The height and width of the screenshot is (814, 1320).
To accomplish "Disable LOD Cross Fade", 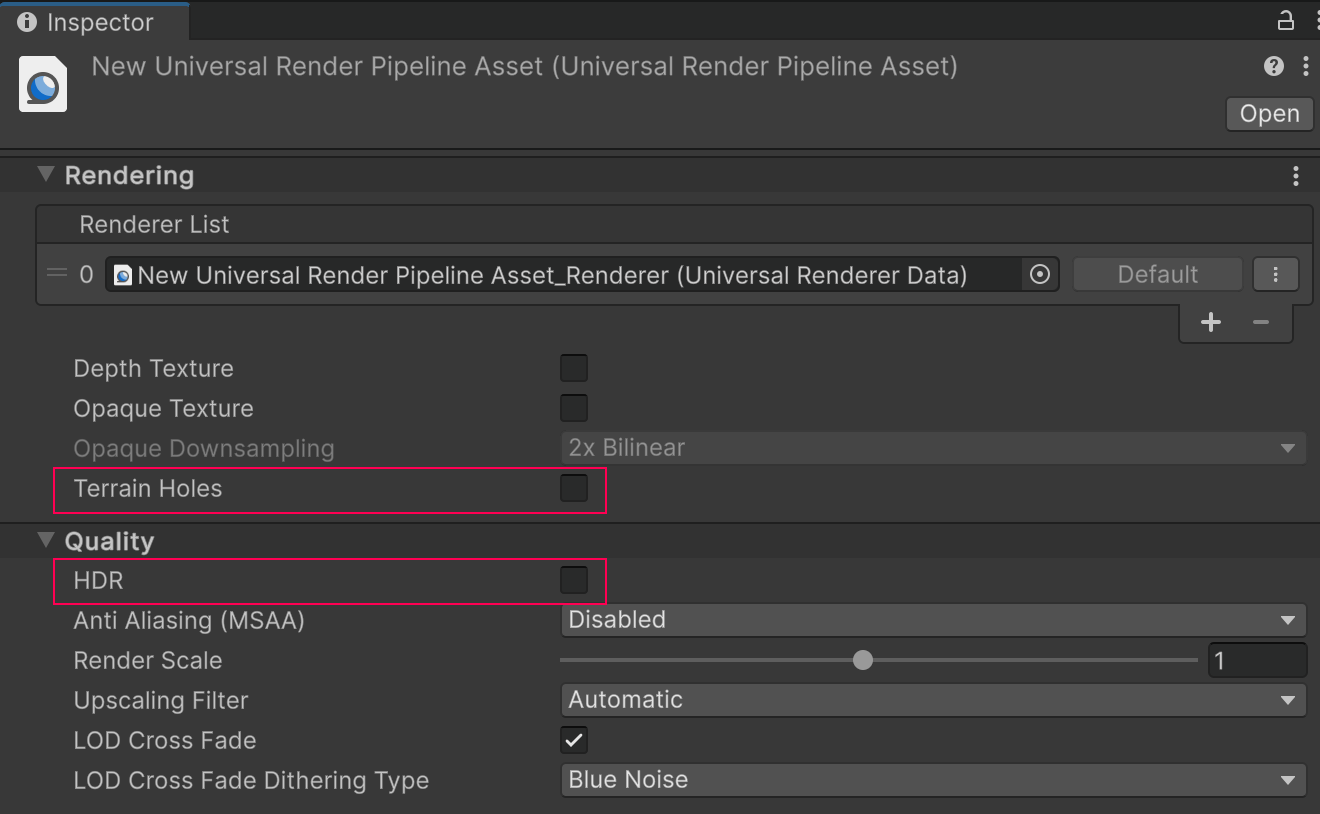I will click(x=574, y=740).
